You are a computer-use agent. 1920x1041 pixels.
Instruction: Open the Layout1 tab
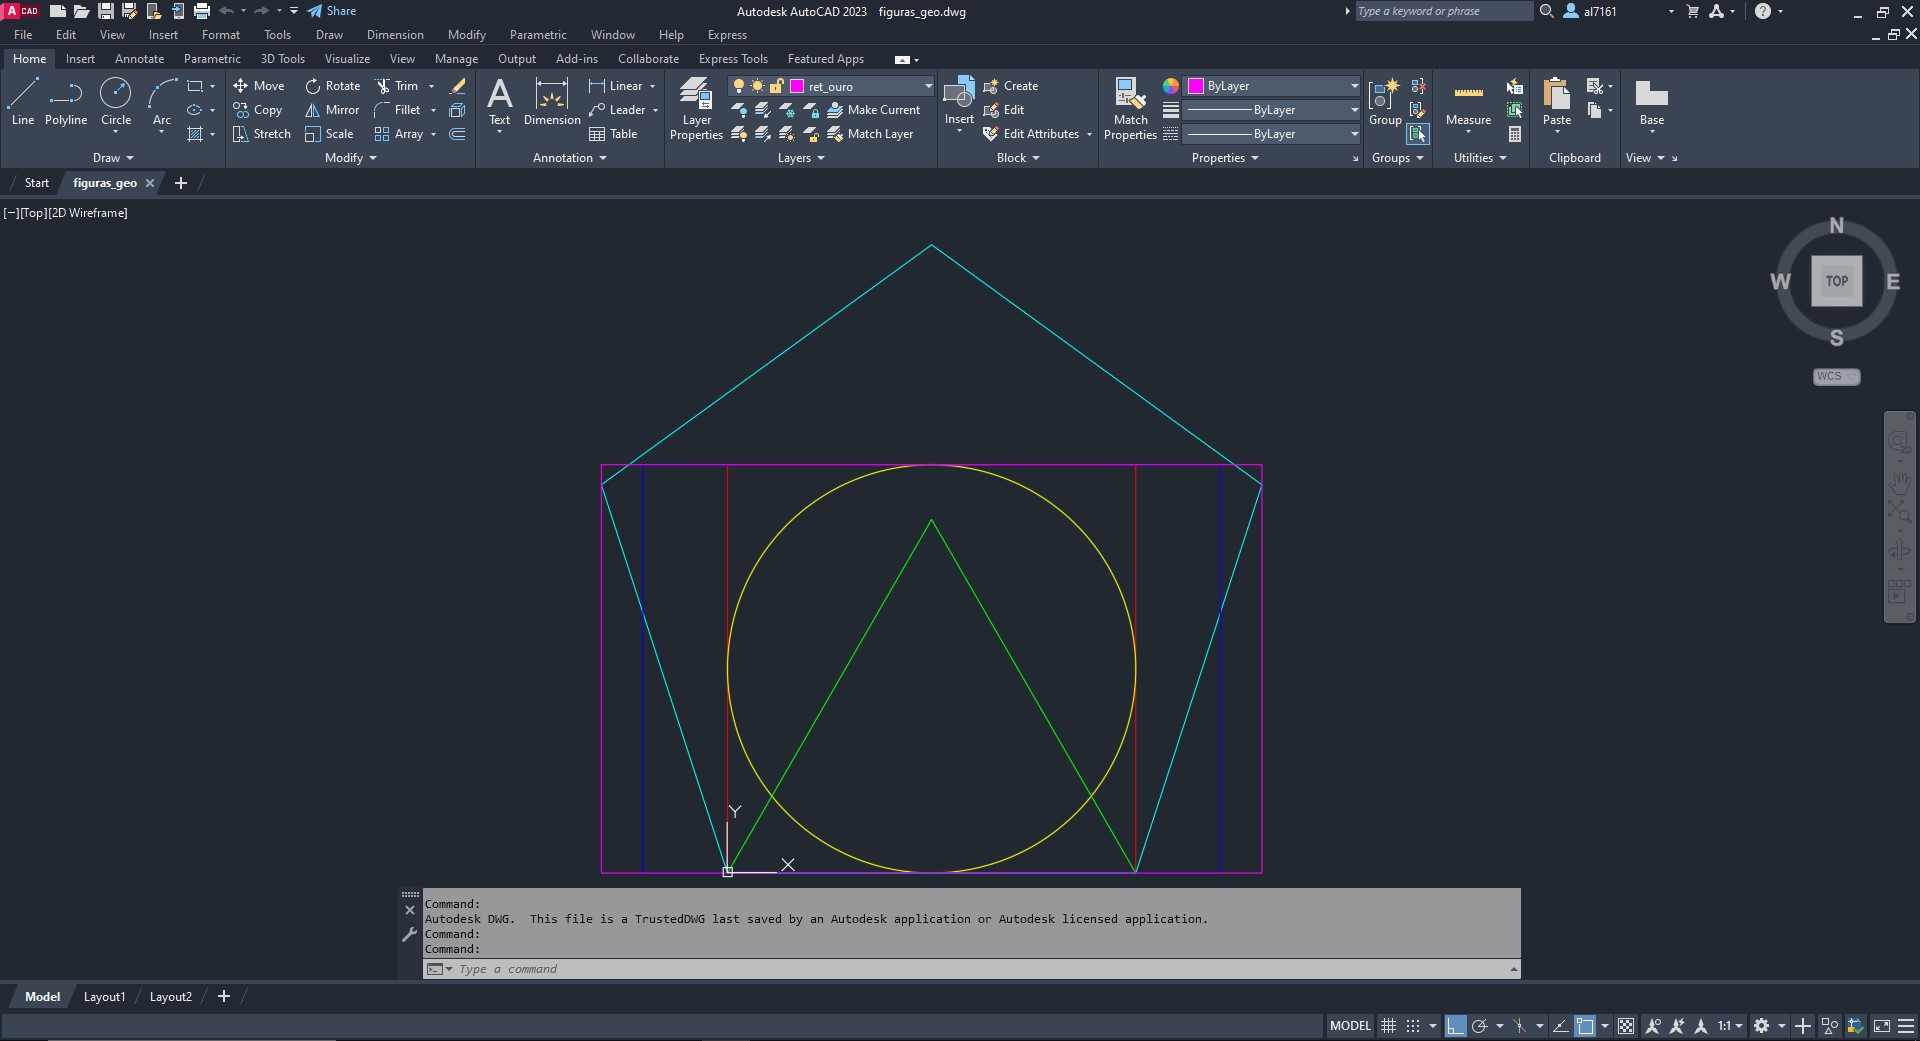(x=104, y=997)
